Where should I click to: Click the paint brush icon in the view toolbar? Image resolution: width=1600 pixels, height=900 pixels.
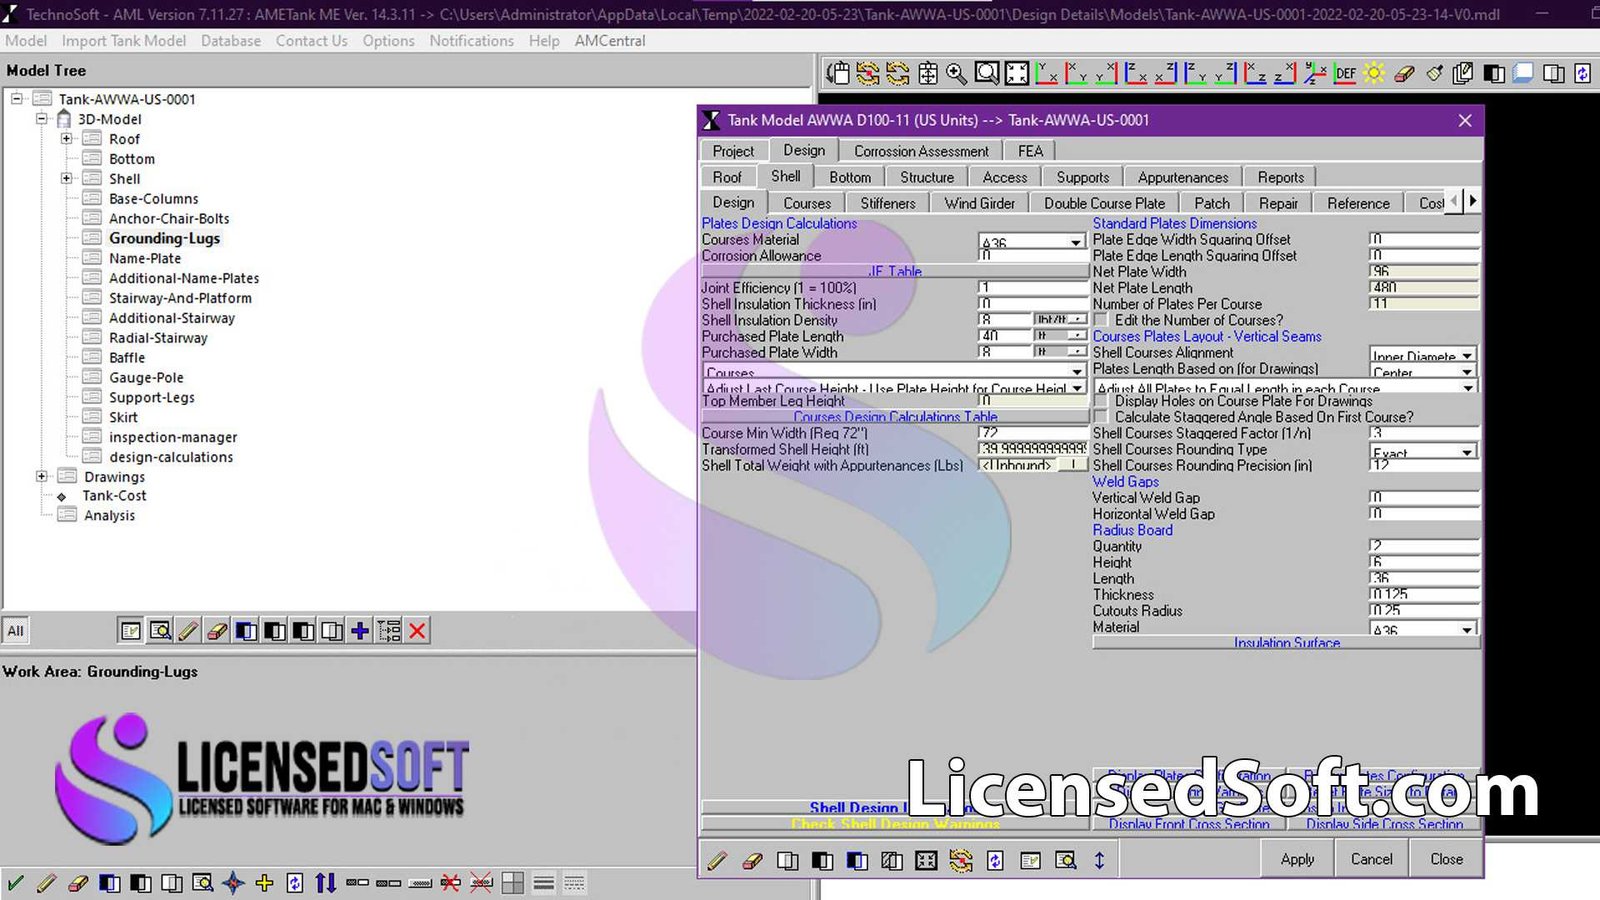click(1434, 73)
